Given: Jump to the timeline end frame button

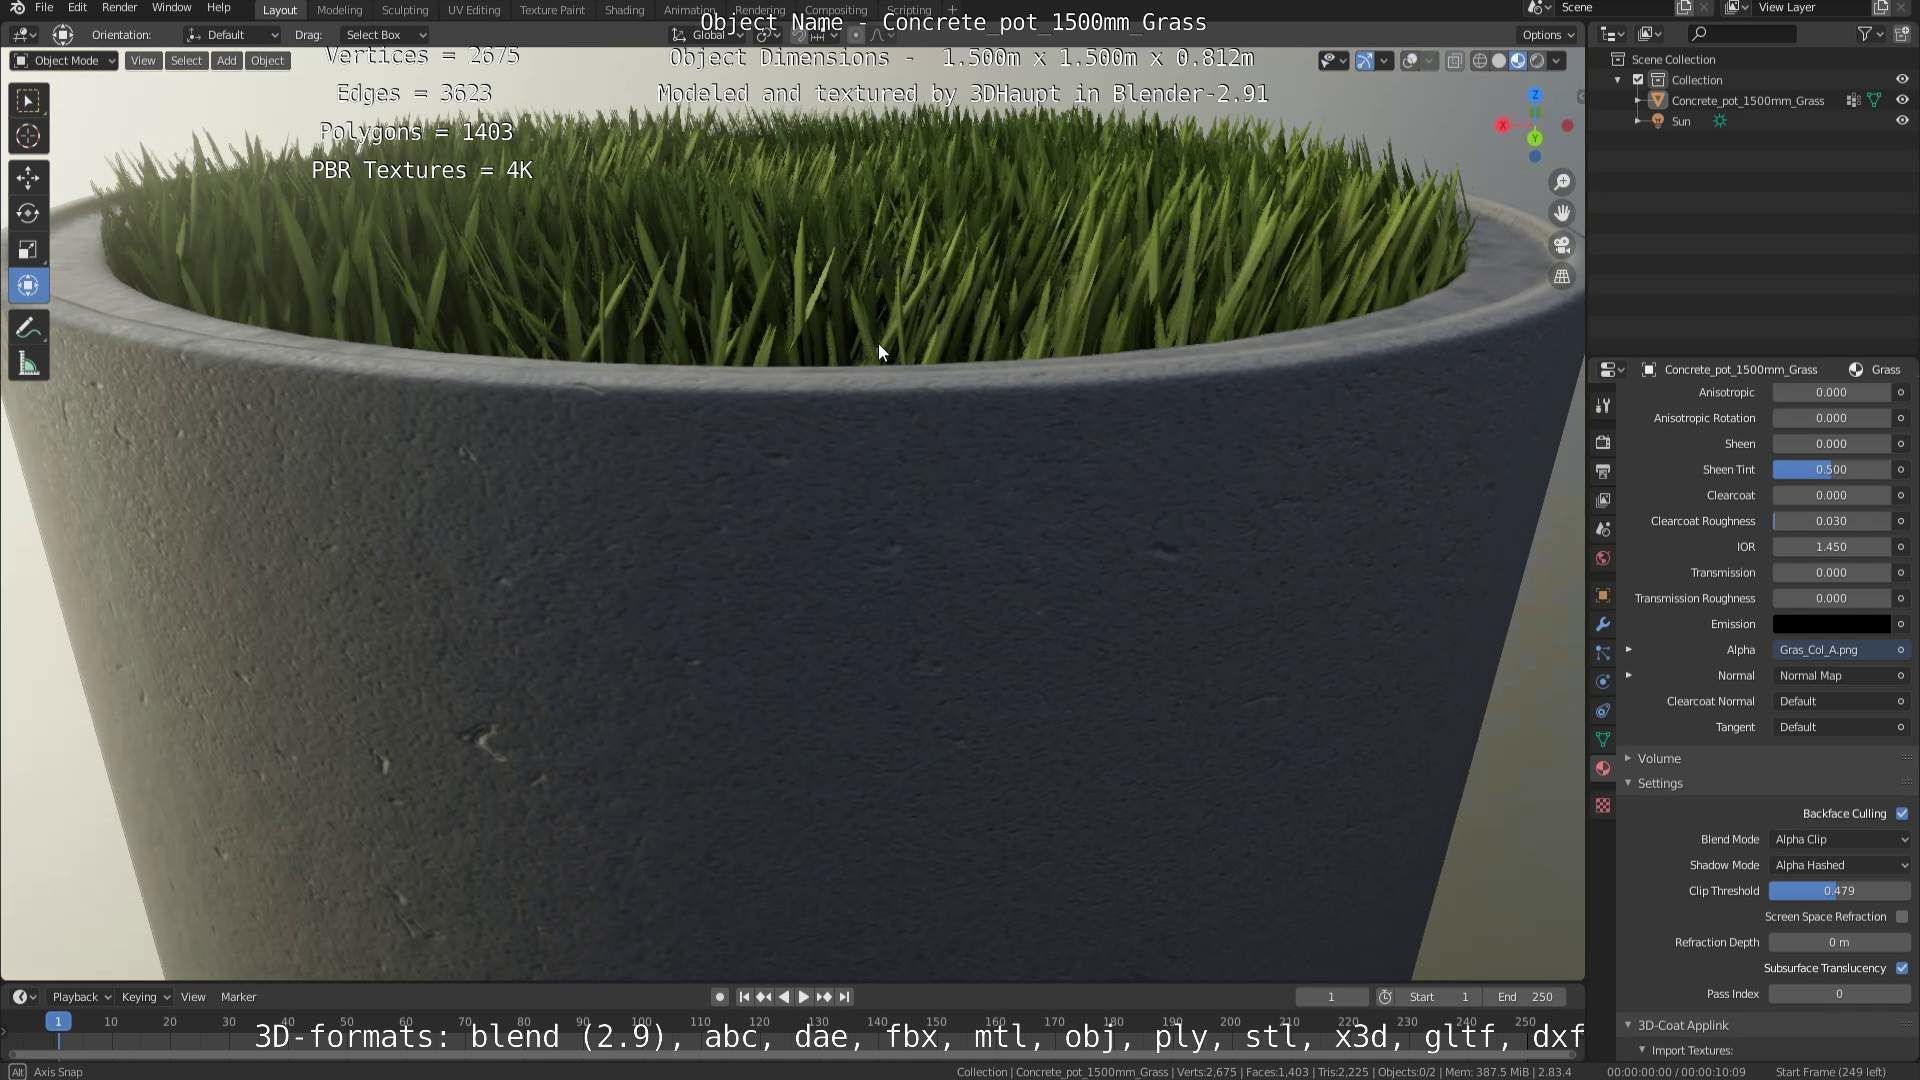Looking at the screenshot, I should [x=845, y=997].
